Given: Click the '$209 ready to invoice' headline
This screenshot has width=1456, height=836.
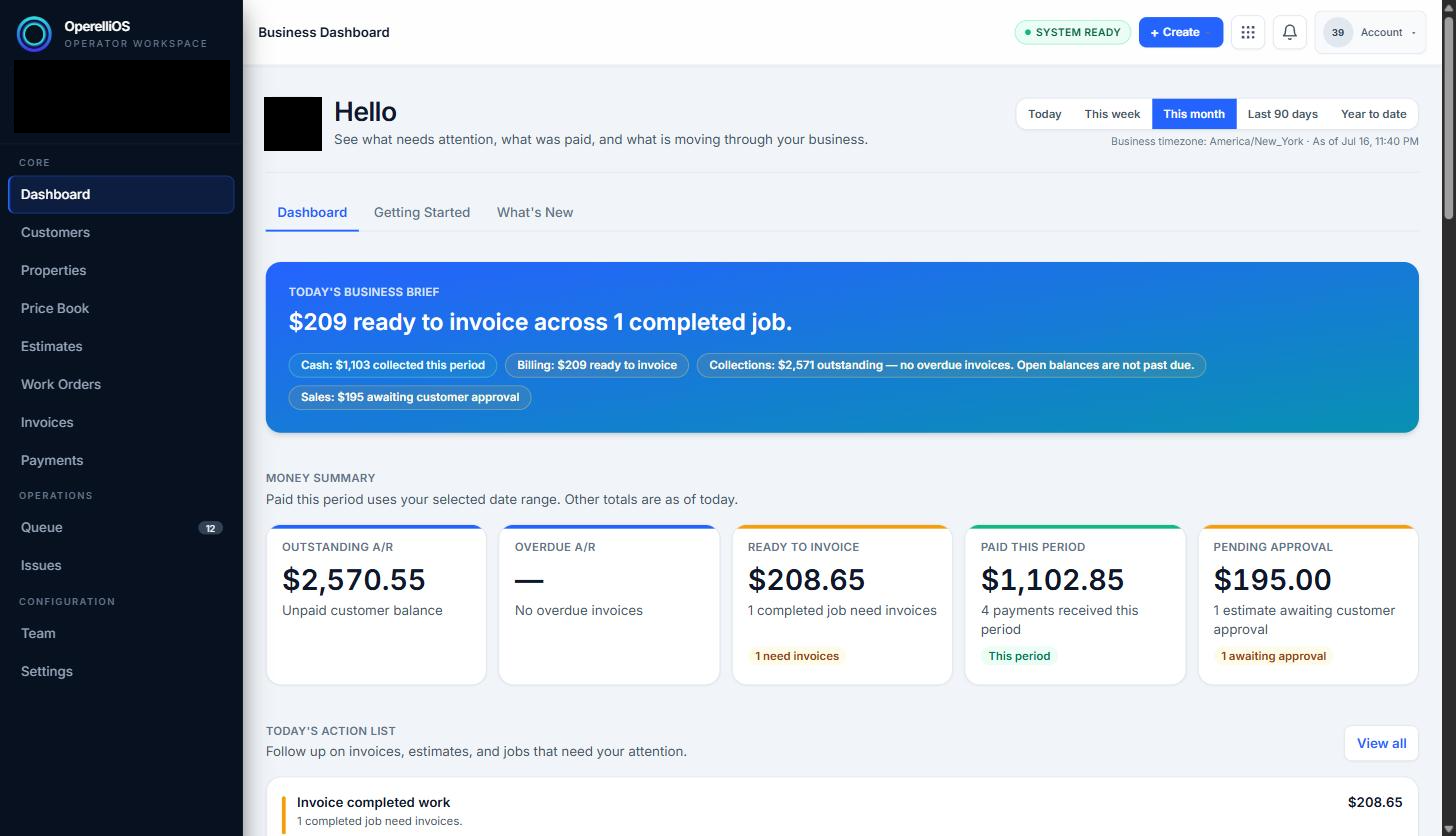Looking at the screenshot, I should click(540, 322).
